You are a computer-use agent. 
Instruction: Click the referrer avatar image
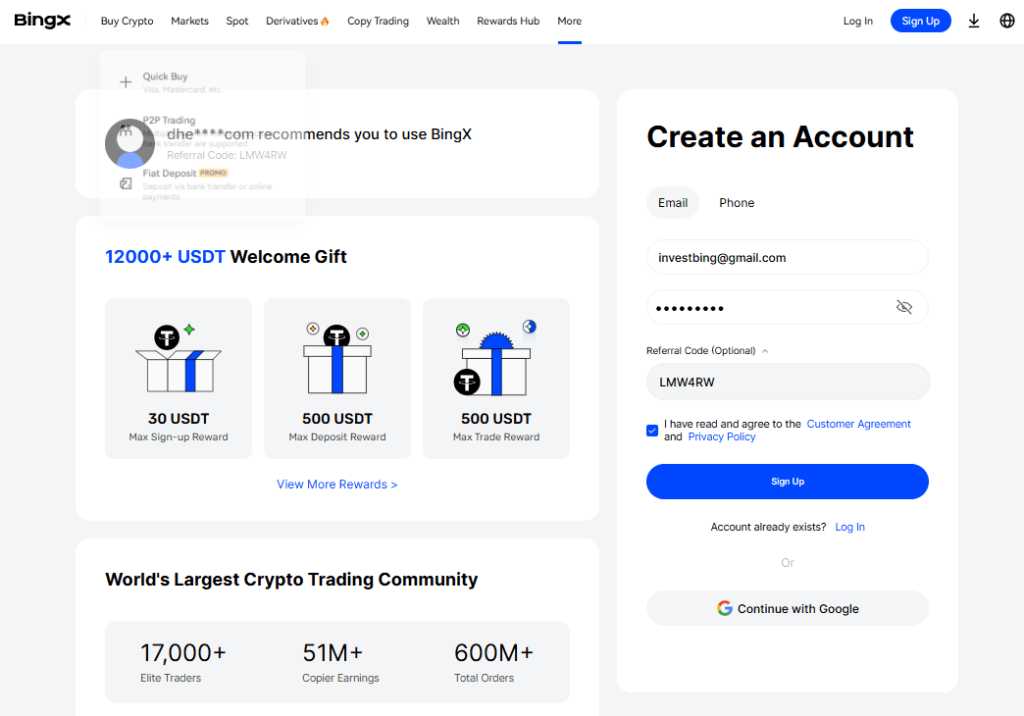tap(130, 143)
